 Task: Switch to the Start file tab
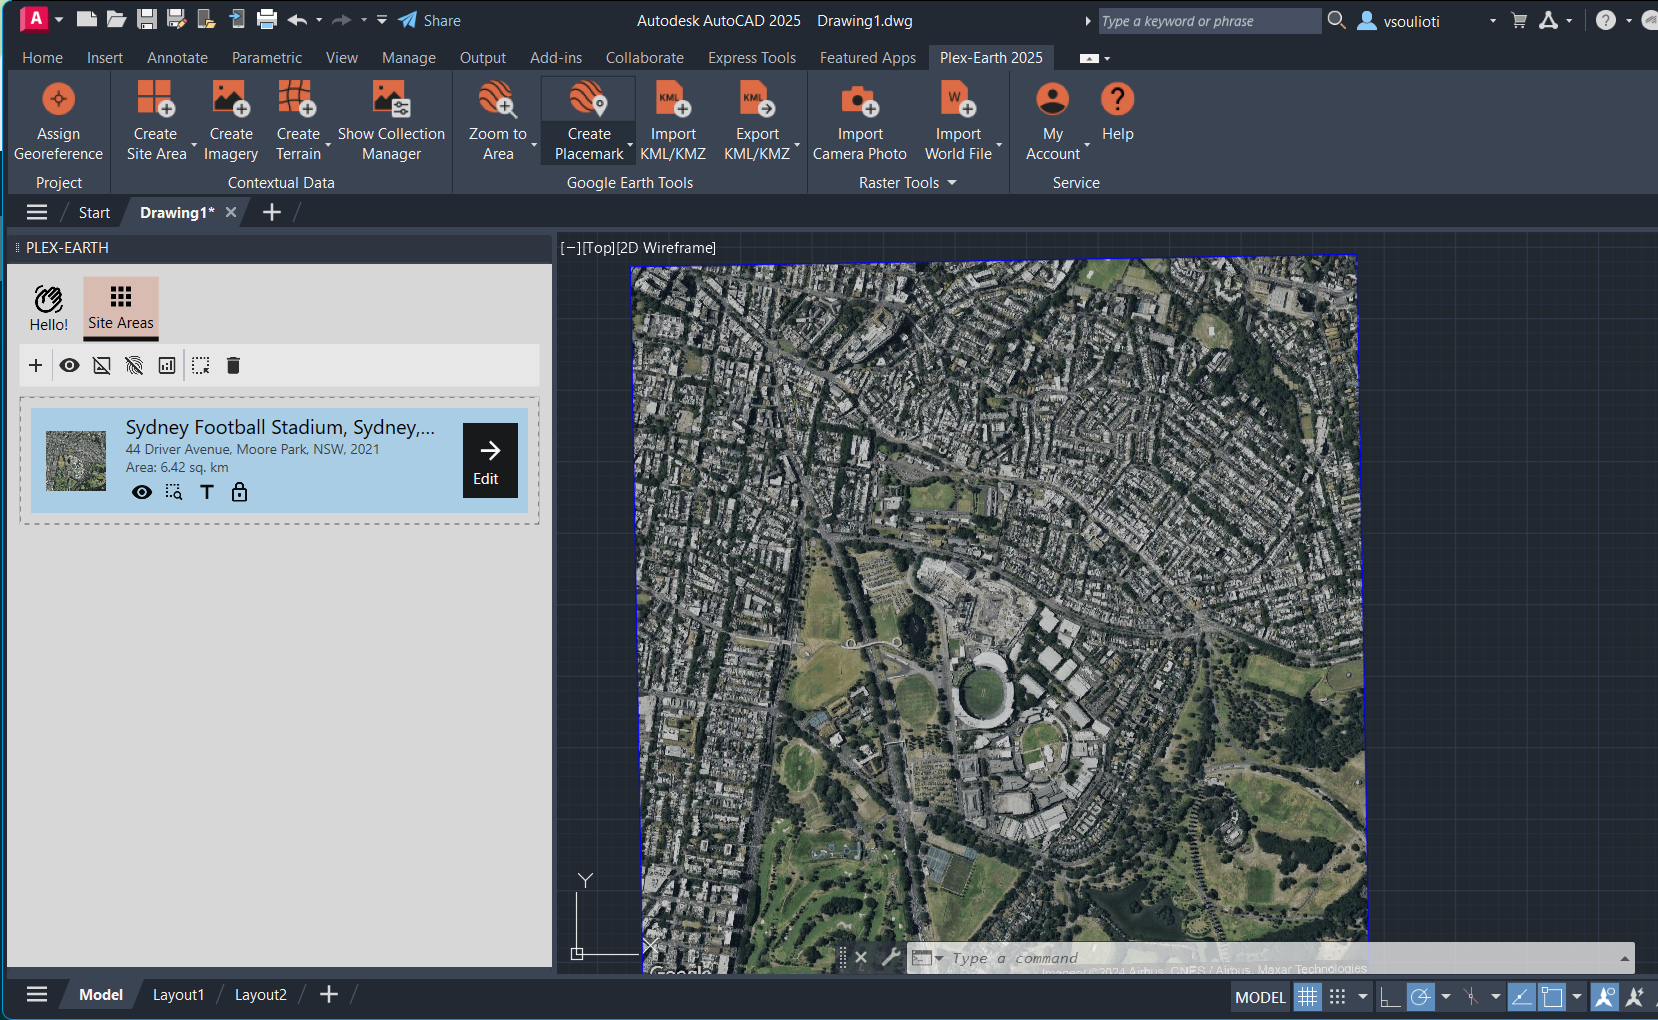tap(94, 213)
